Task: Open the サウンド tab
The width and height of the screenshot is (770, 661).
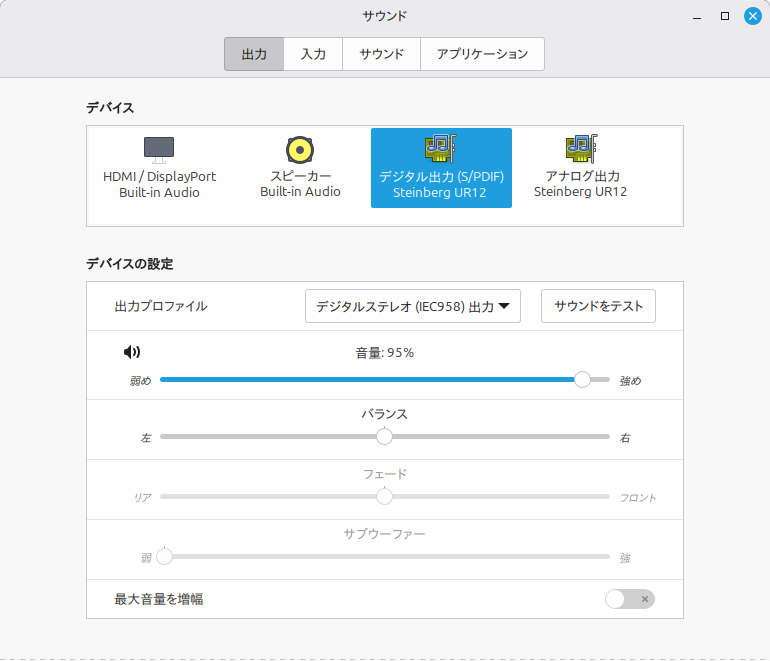Action: (381, 54)
